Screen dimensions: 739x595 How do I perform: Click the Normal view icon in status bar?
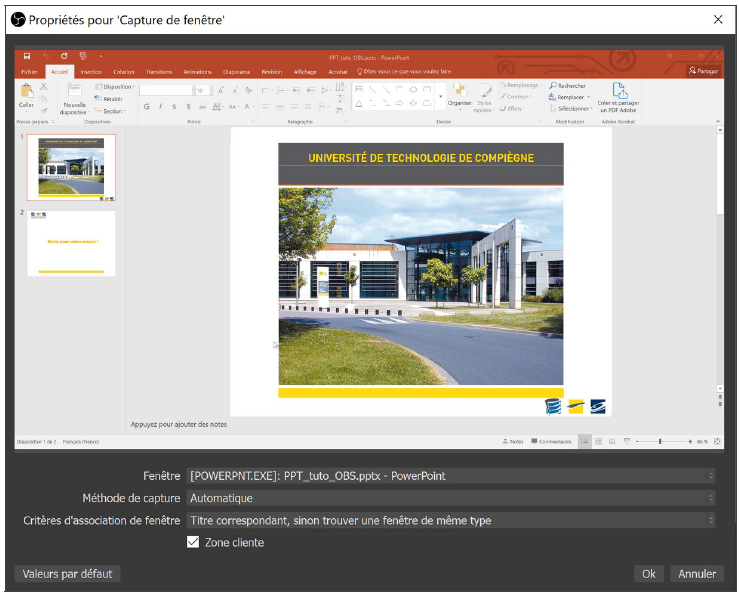point(584,441)
